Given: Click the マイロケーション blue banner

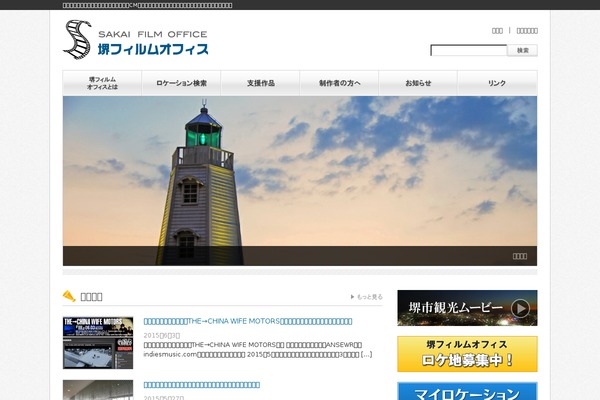Looking at the screenshot, I should point(467,391).
